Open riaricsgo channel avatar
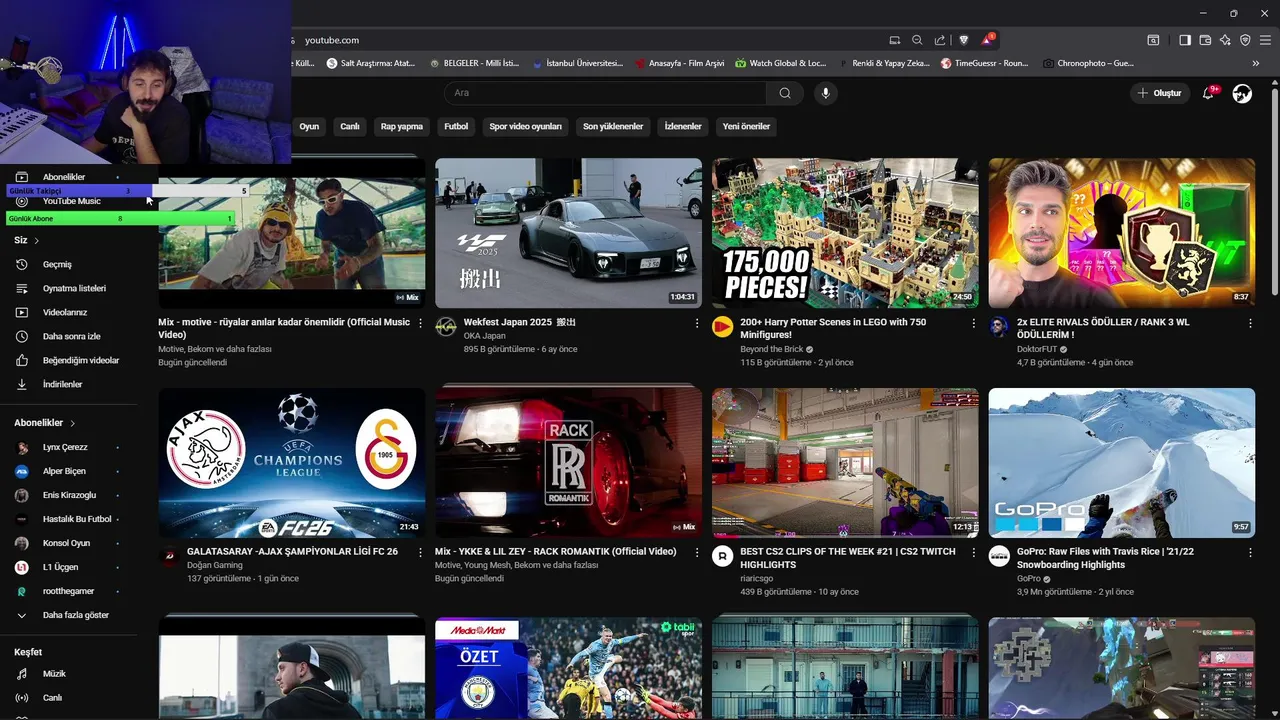Image resolution: width=1280 pixels, height=720 pixels. (x=722, y=556)
